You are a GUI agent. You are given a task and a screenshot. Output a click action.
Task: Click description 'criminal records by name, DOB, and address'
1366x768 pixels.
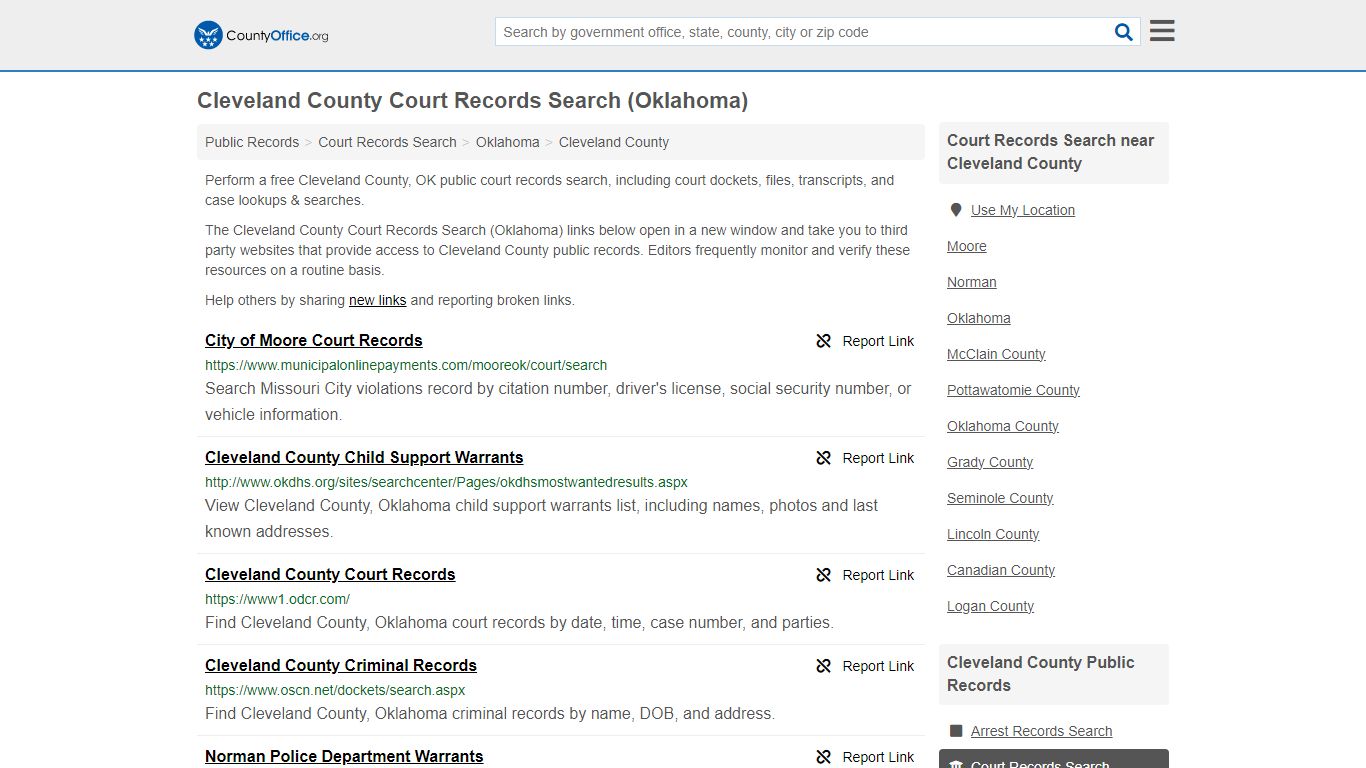(x=490, y=713)
